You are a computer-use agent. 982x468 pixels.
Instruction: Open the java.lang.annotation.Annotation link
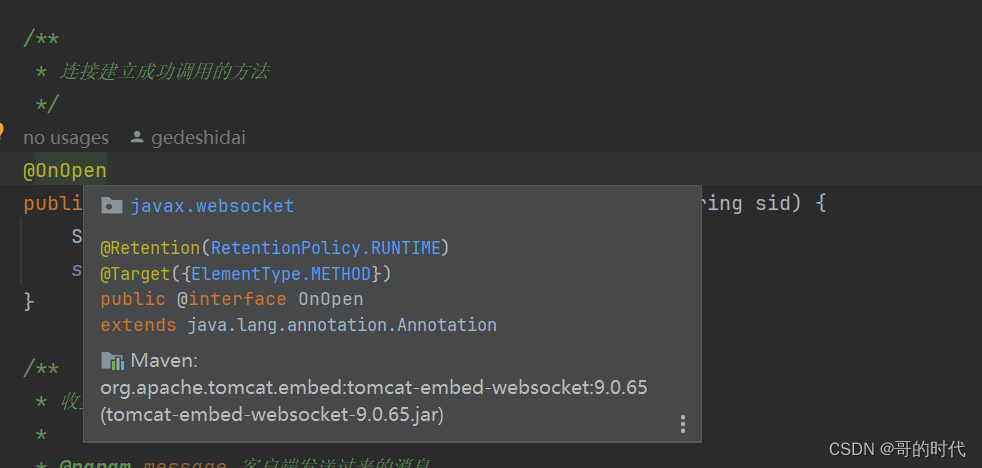pyautogui.click(x=341, y=325)
